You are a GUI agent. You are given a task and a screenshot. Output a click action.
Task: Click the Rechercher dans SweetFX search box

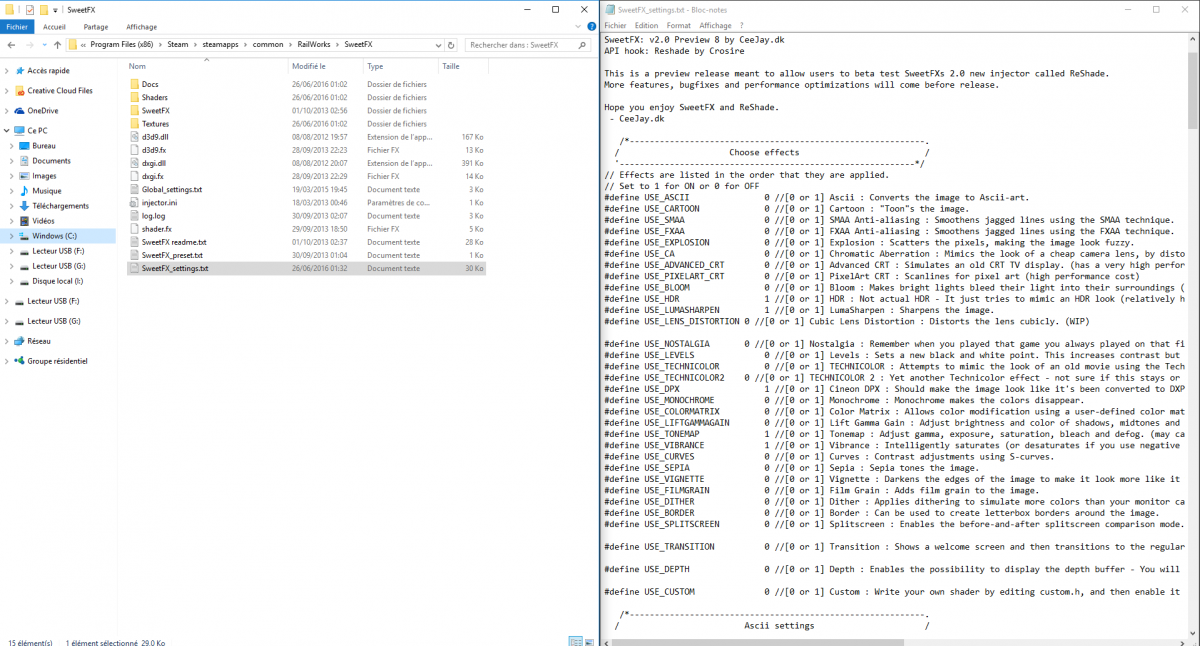click(528, 44)
